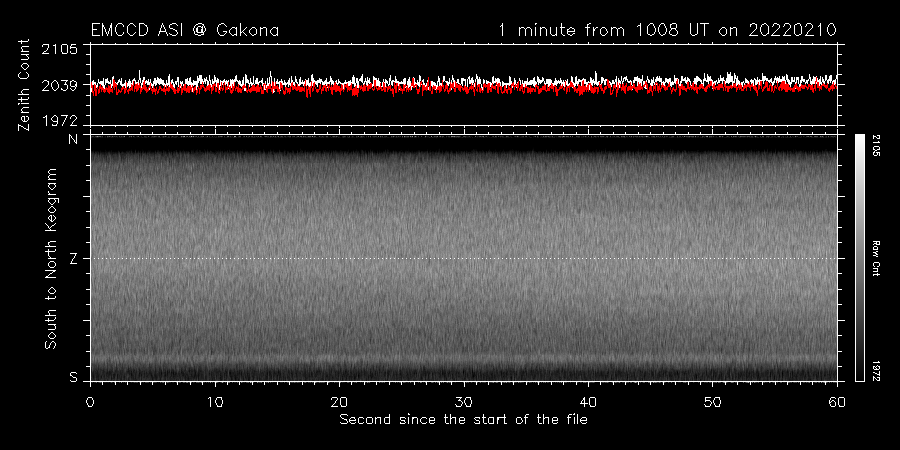The height and width of the screenshot is (450, 900).
Task: Click the '1 minute from 1008 UT on 20220210' header
Action: click(668, 30)
